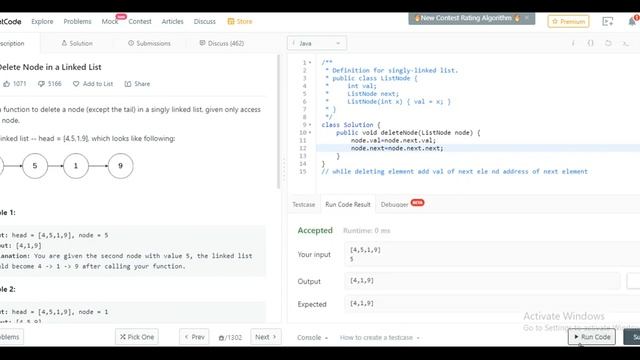
Task: Click linked list node circle 9
Action: click(120, 166)
